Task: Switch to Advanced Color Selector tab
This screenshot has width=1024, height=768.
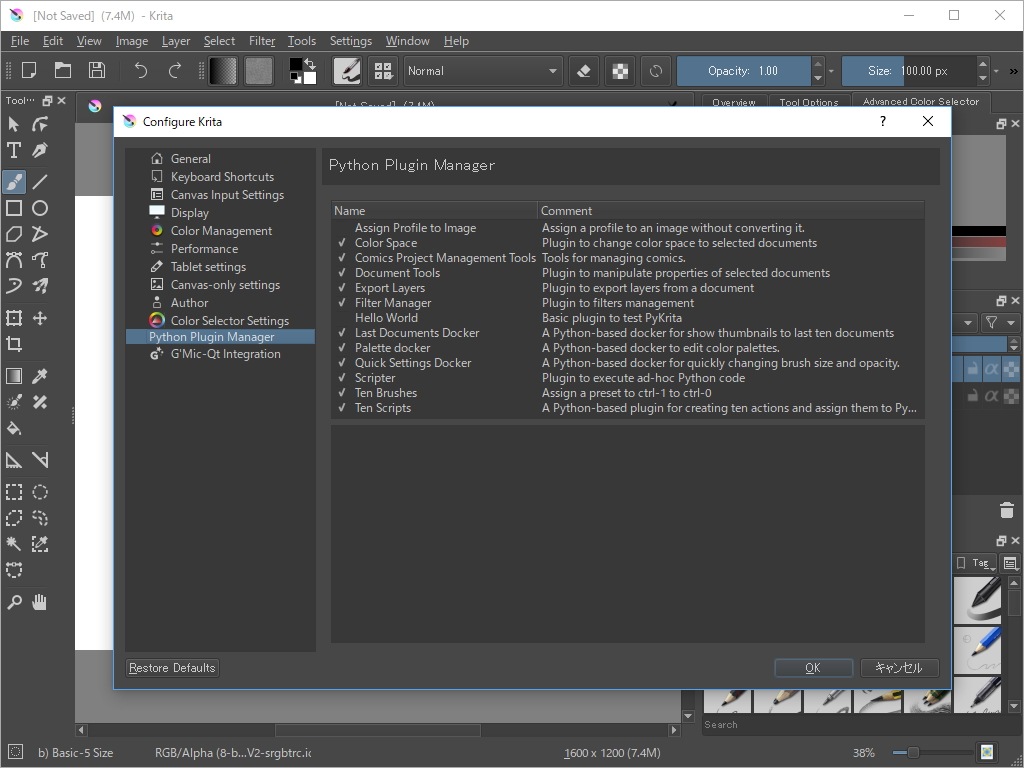Action: coord(921,102)
